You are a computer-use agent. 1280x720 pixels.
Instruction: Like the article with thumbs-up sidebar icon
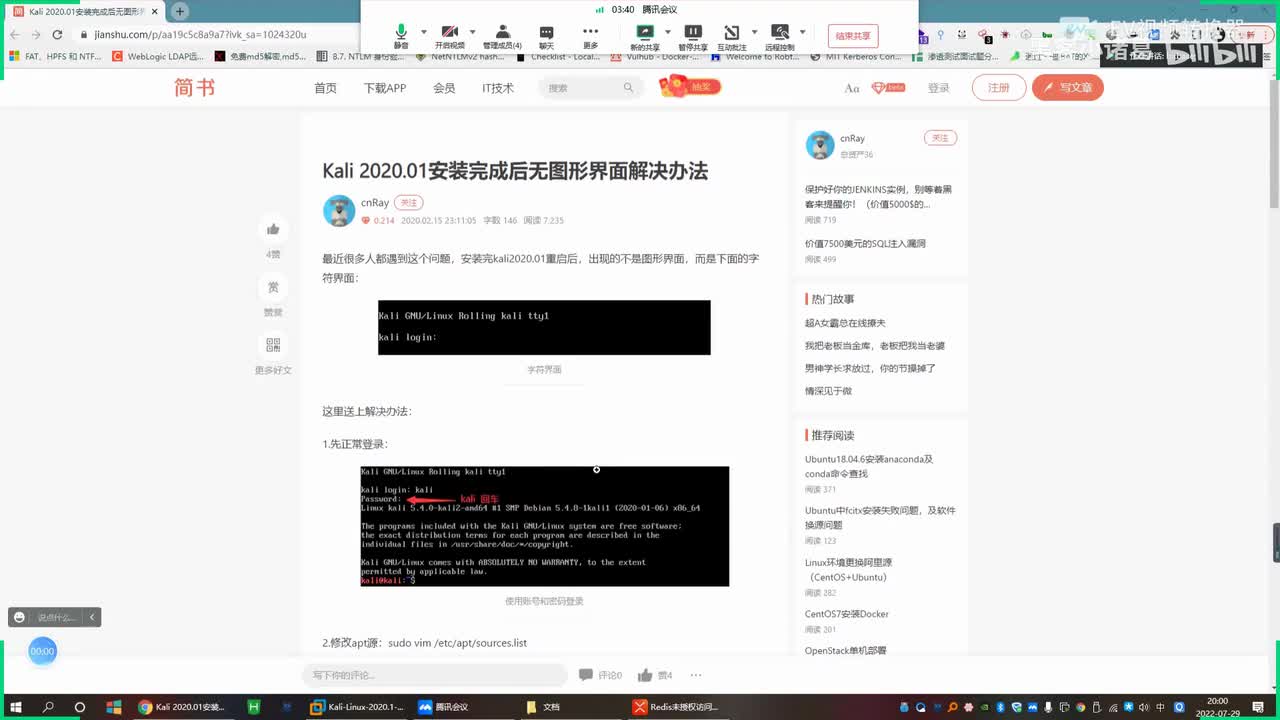[x=273, y=229]
